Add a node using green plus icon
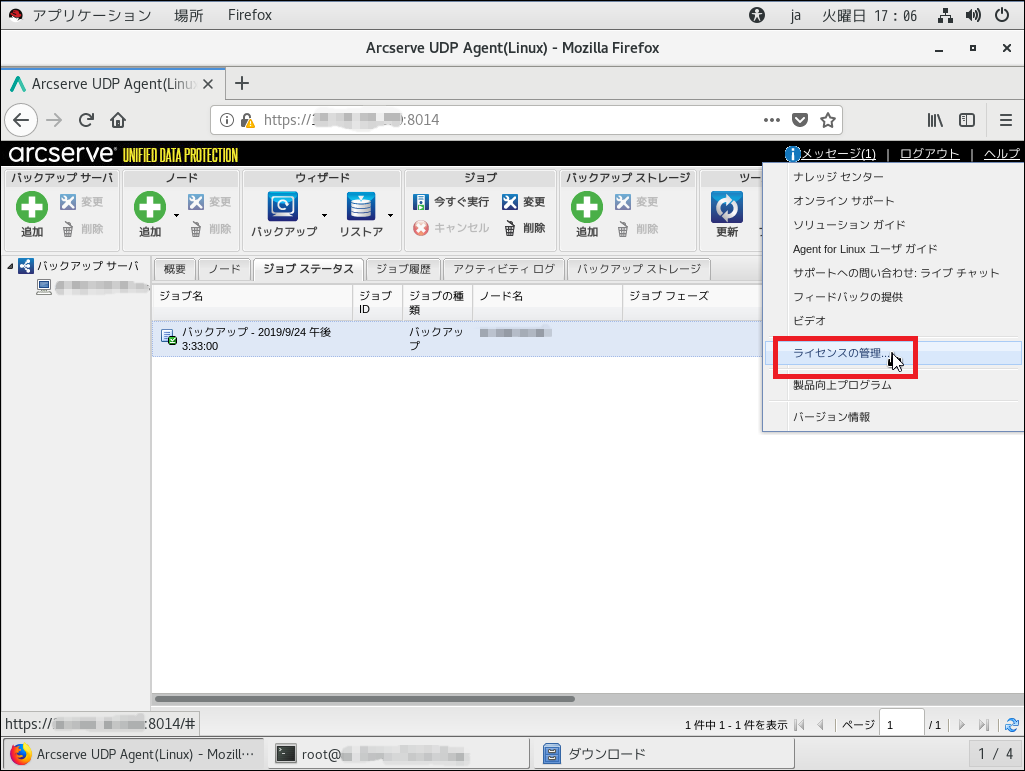 coord(150,214)
